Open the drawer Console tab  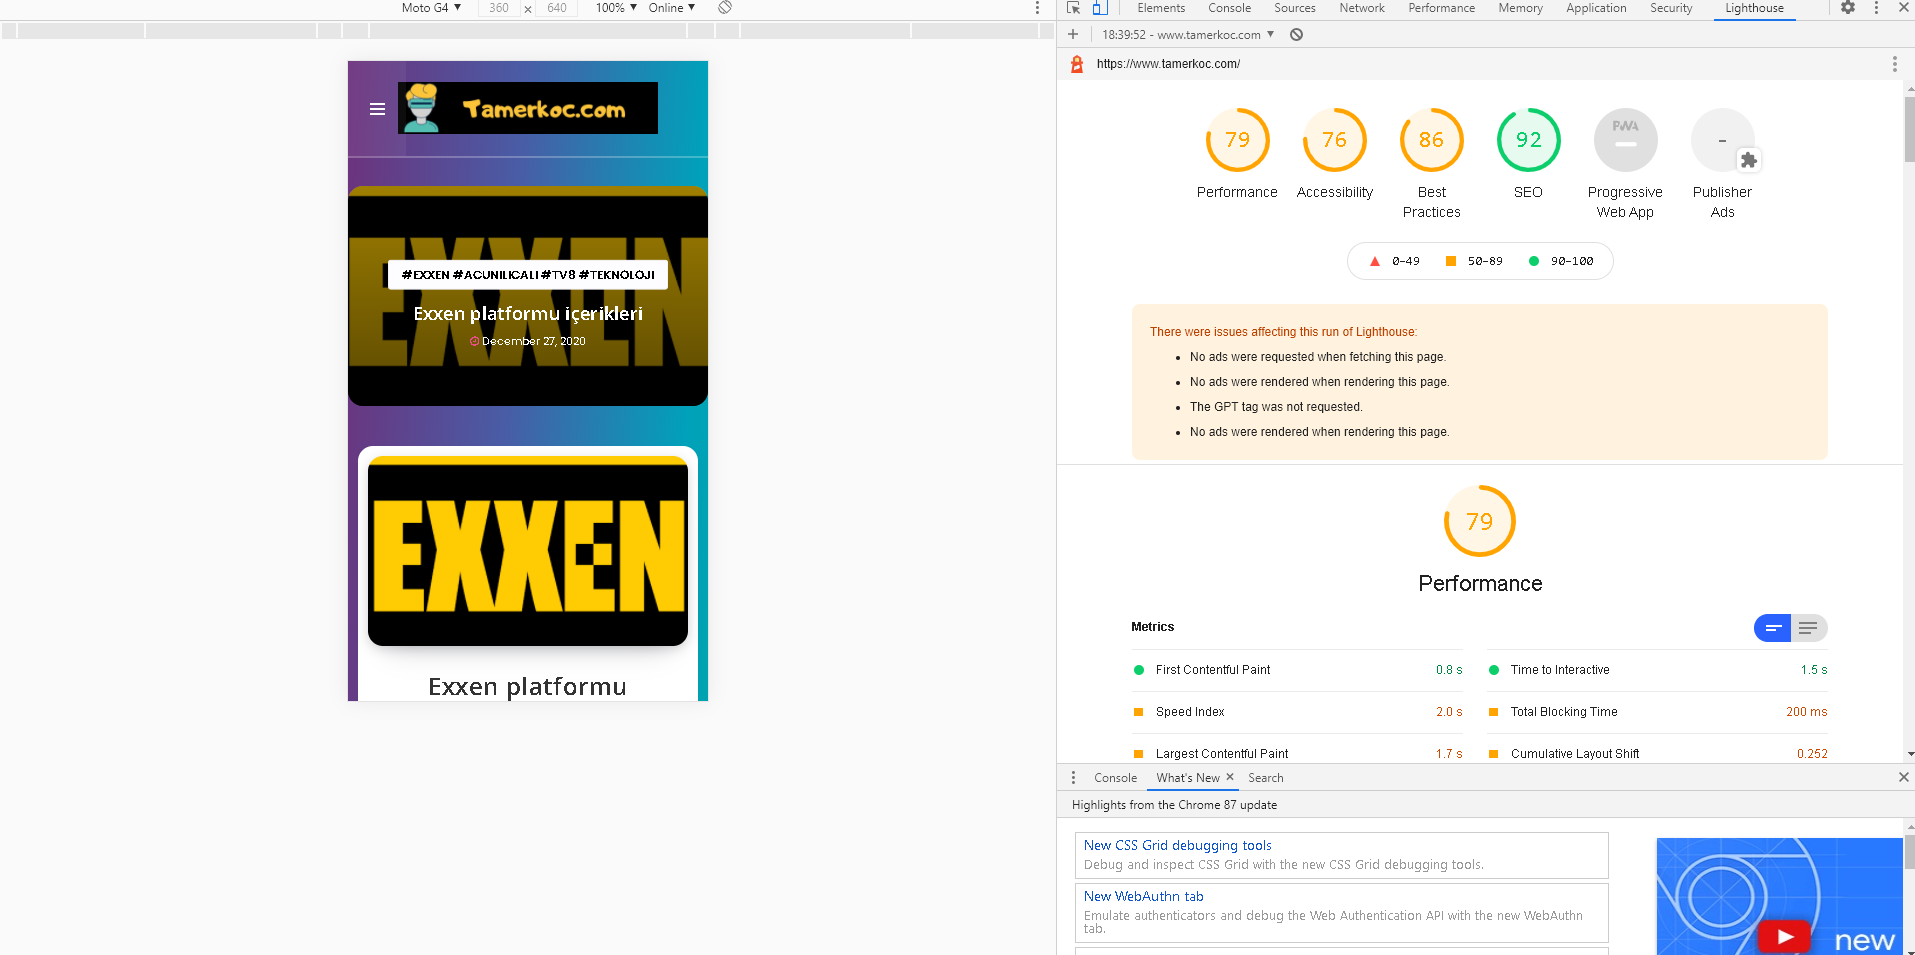click(x=1115, y=778)
